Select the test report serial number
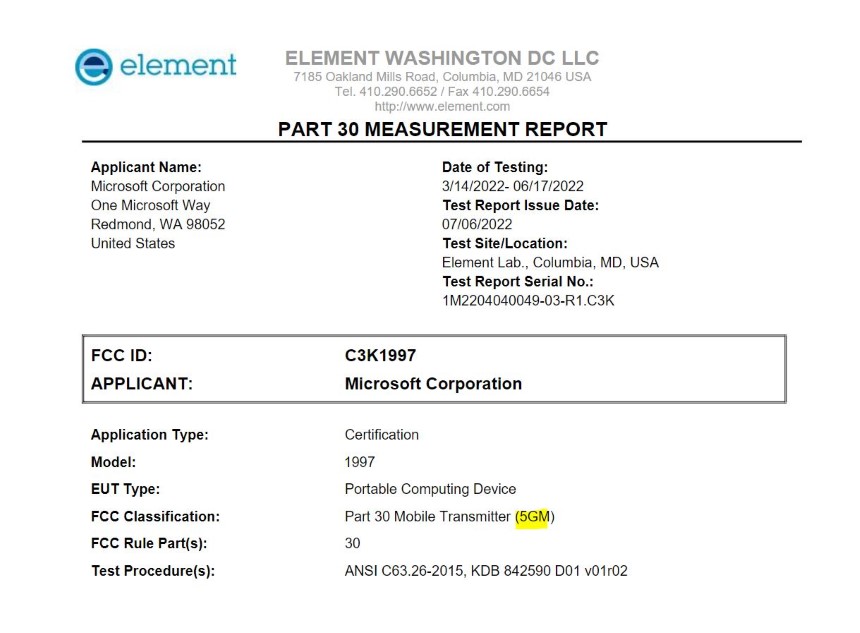Viewport: 860px width, 633px height. (x=528, y=301)
